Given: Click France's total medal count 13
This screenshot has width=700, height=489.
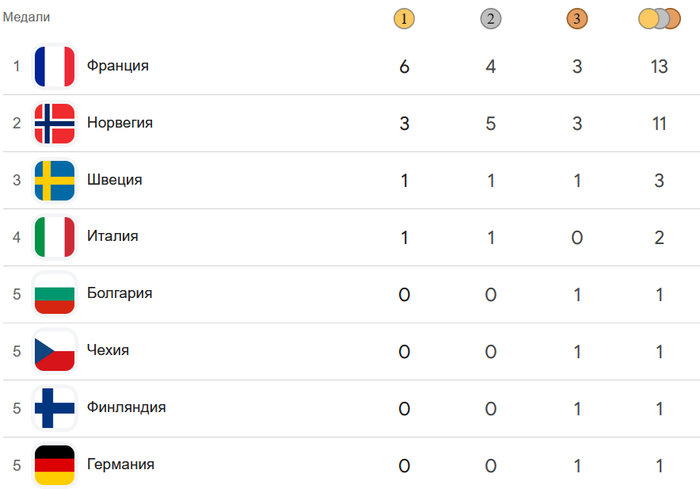Looking at the screenshot, I should coord(658,66).
